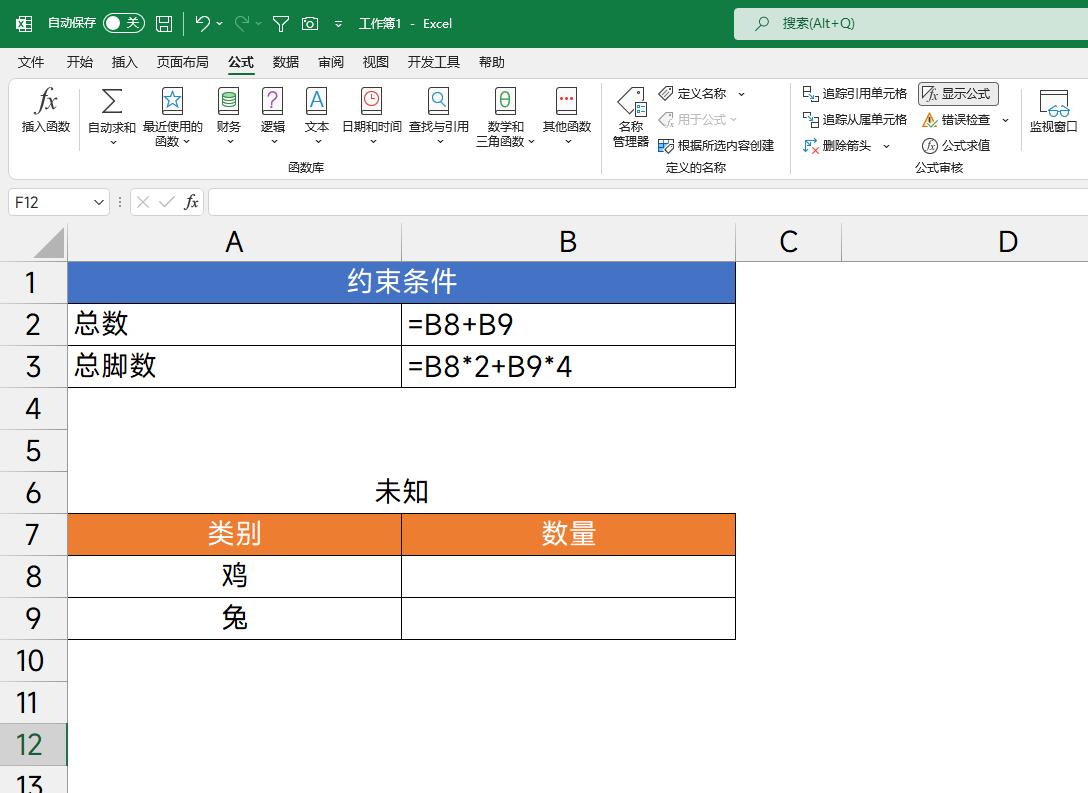Click Evaluate Formula (公式求值)
1088x793 pixels.
pos(956,146)
